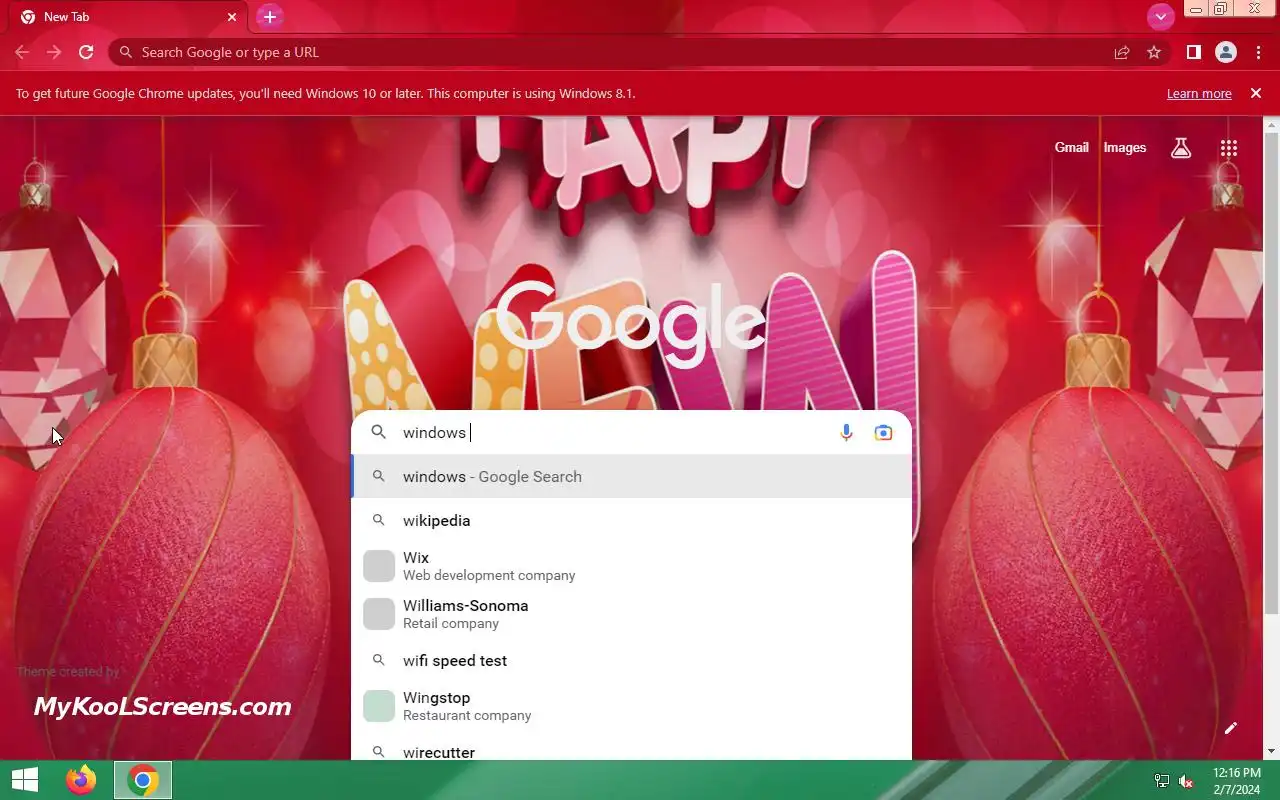The image size is (1280, 800).
Task: Click the browser Back arrow
Action: 22,52
